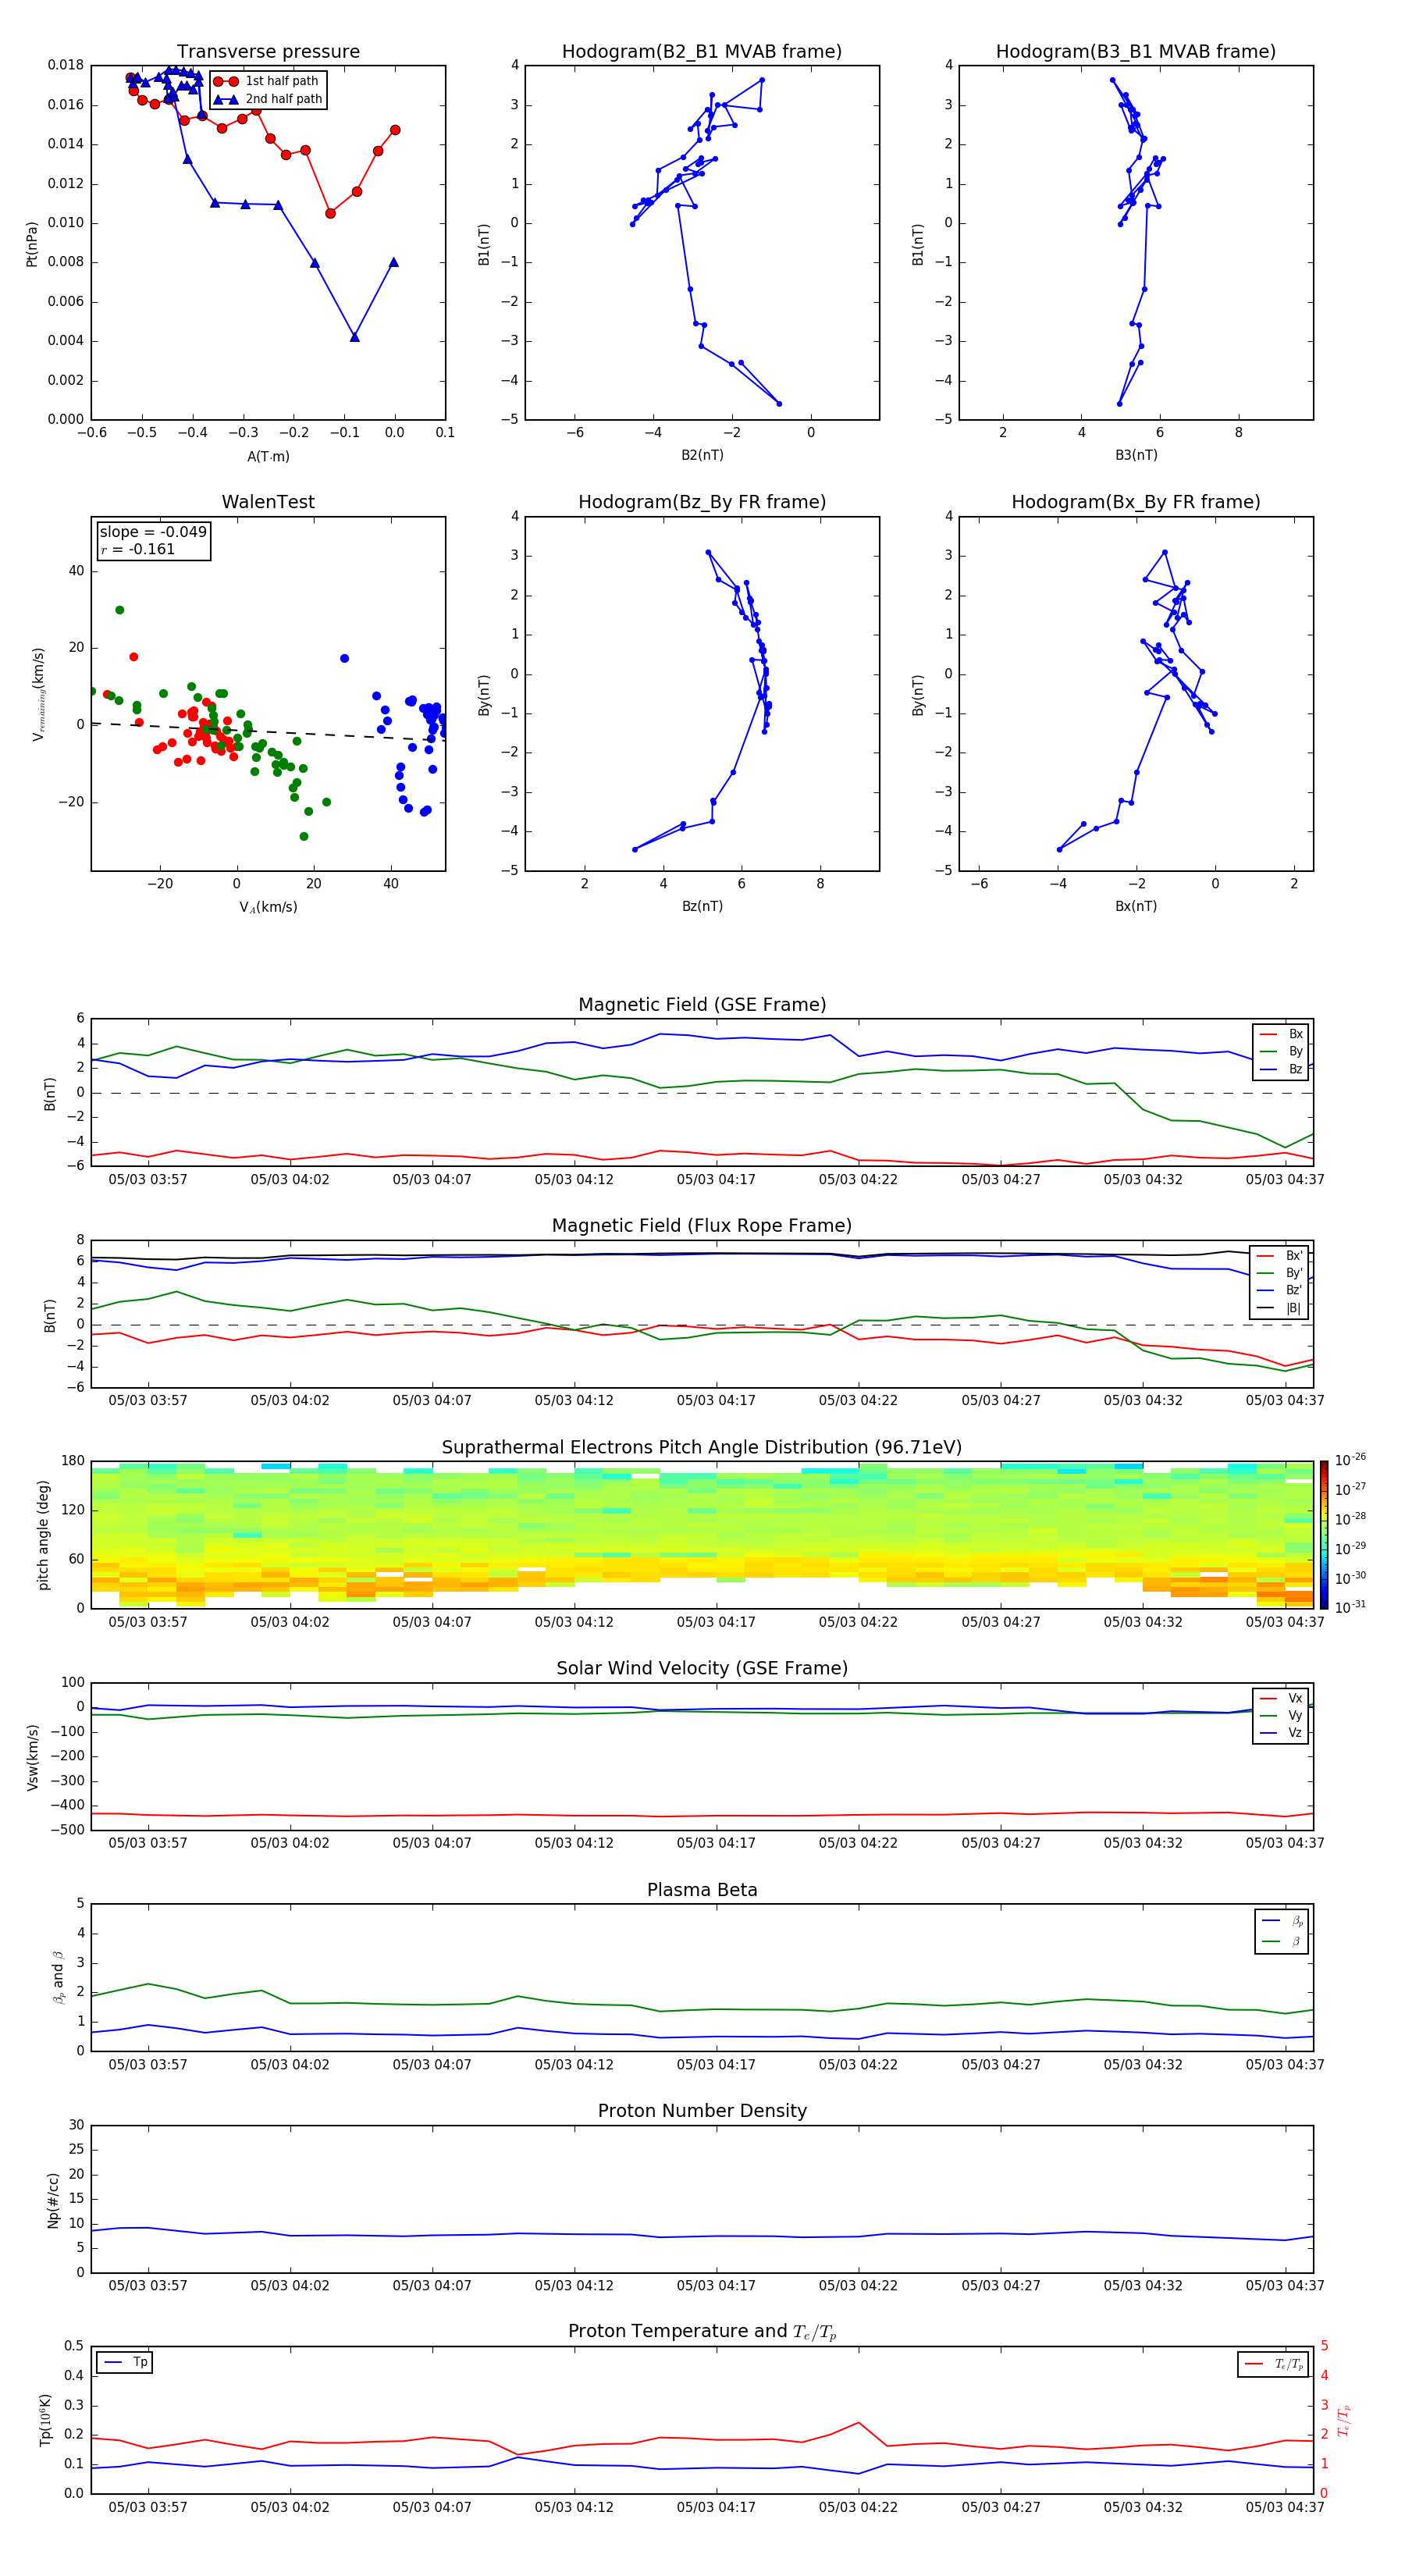Click the 'Hodogram(Bx_By FR frame)' title
The image size is (1405, 2576).
(x=1135, y=502)
